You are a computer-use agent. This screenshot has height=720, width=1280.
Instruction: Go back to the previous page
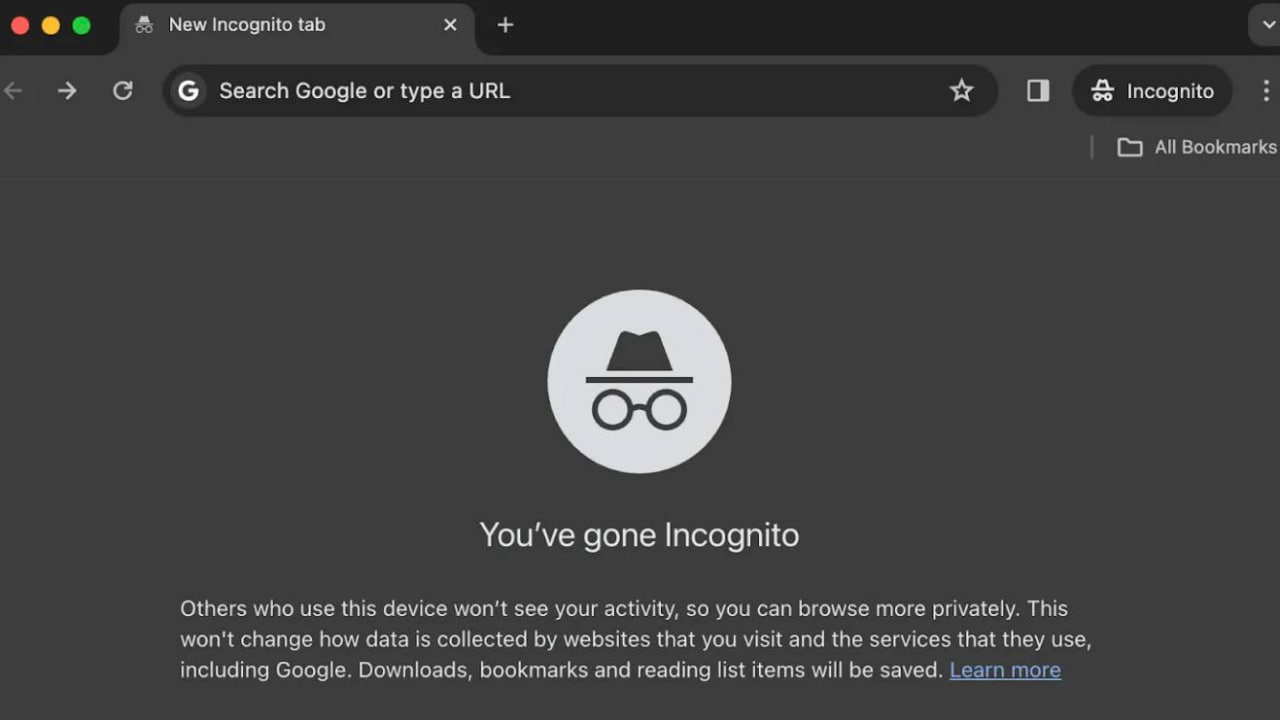tap(13, 91)
